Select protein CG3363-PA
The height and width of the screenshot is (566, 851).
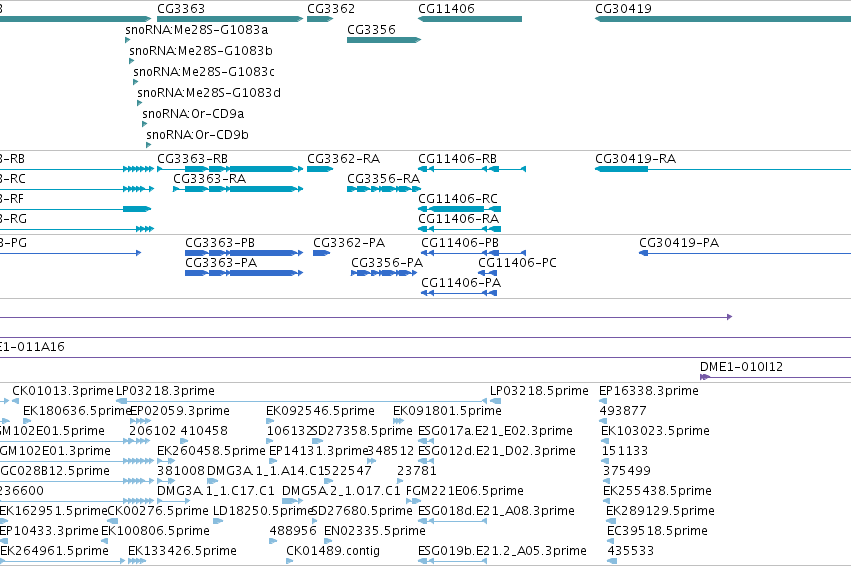pos(244,273)
